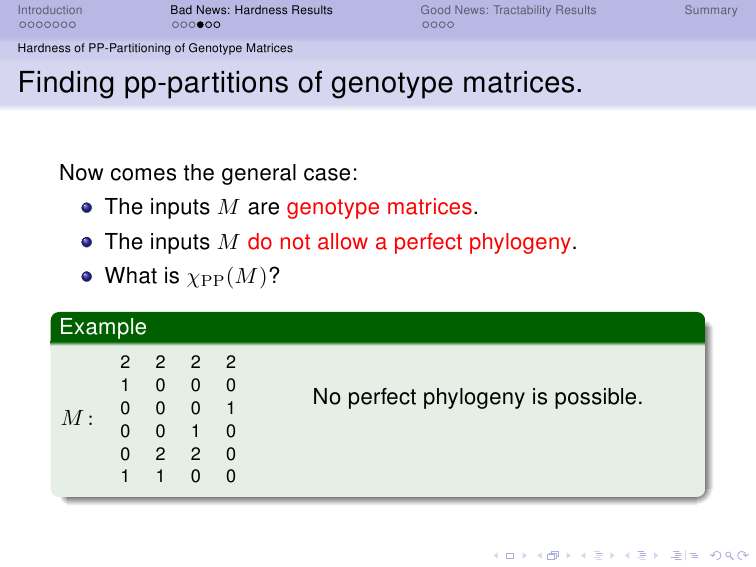Click the bullet 'What is χPP(M)?'
The width and height of the screenshot is (756, 567).
(x=192, y=276)
